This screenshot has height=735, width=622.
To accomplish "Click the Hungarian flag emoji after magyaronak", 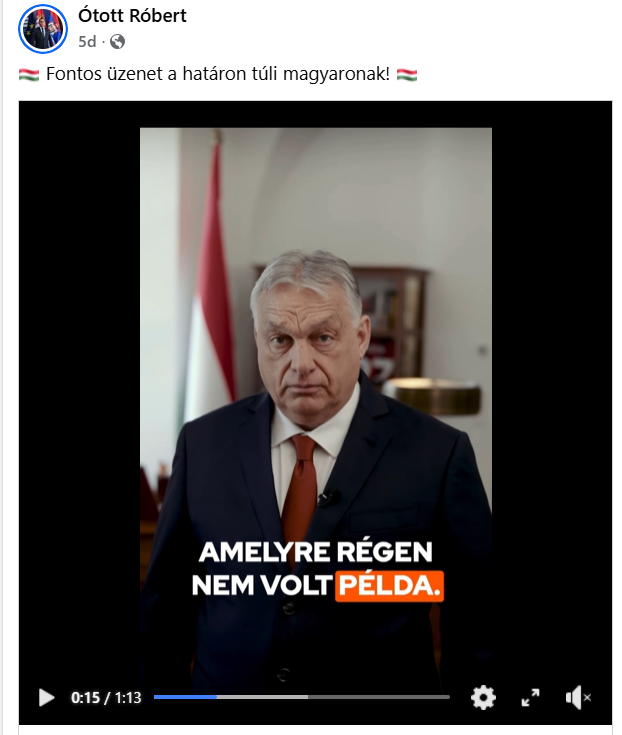I will click(406, 74).
